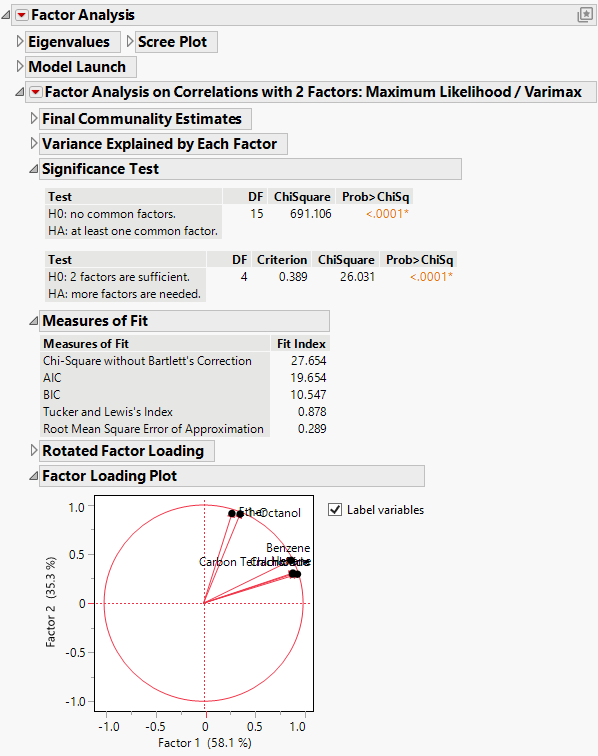Click the Criterion column header
Image resolution: width=598 pixels, height=756 pixels.
coord(282,260)
